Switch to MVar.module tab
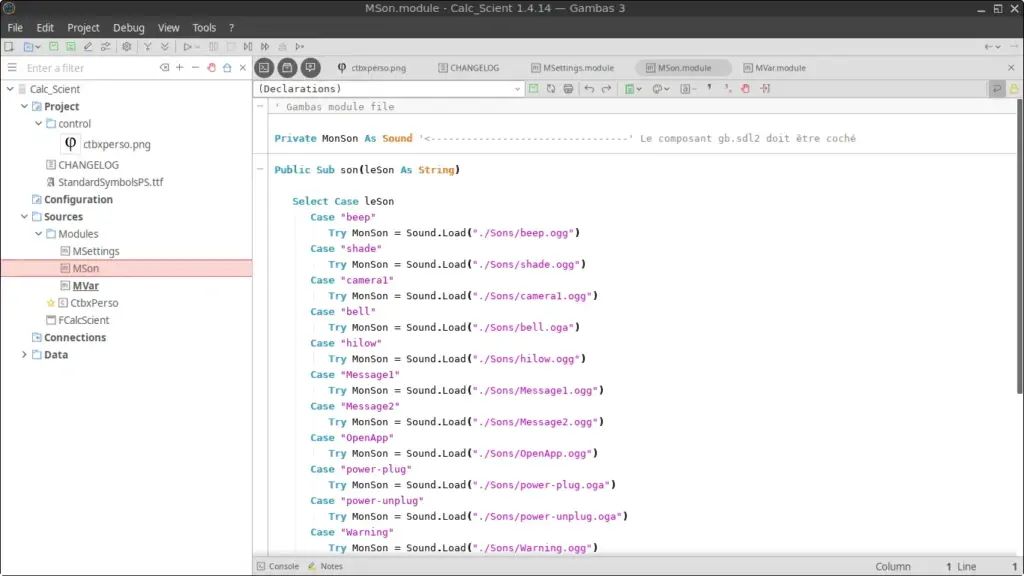Viewport: 1024px width, 576px height. point(775,68)
